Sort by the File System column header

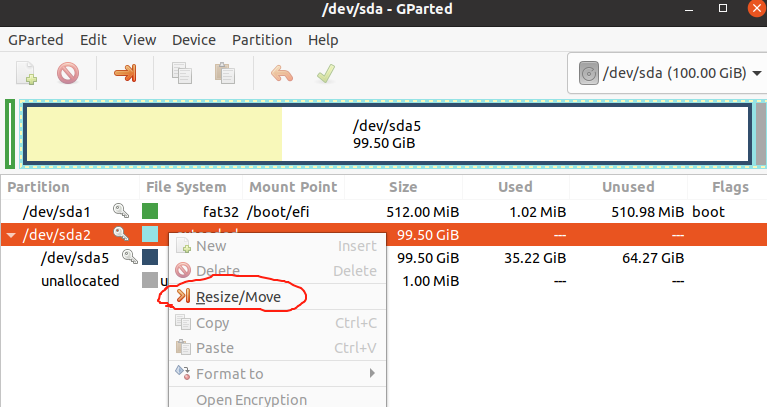(186, 187)
